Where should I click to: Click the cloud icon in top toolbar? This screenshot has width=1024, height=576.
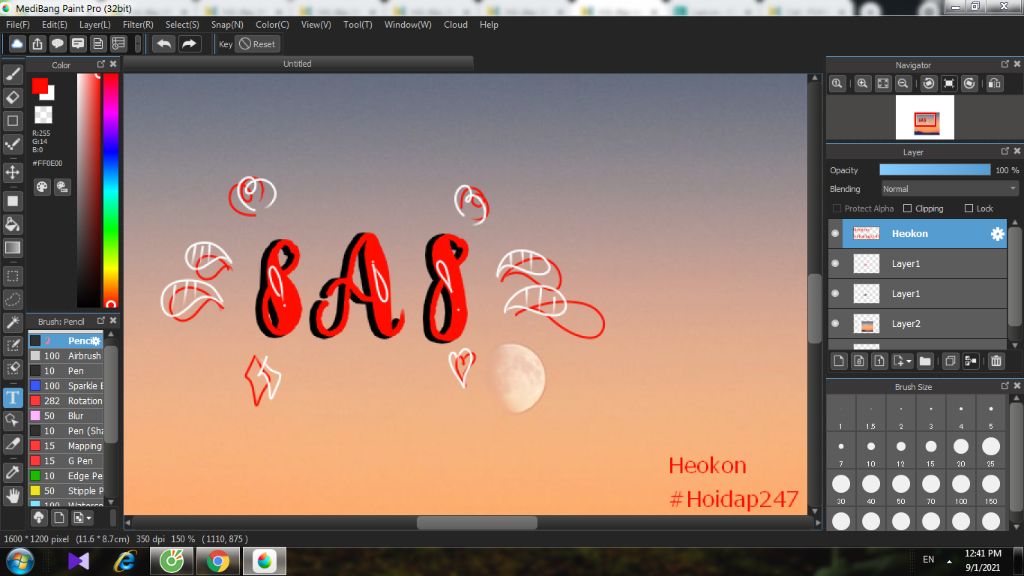point(17,44)
